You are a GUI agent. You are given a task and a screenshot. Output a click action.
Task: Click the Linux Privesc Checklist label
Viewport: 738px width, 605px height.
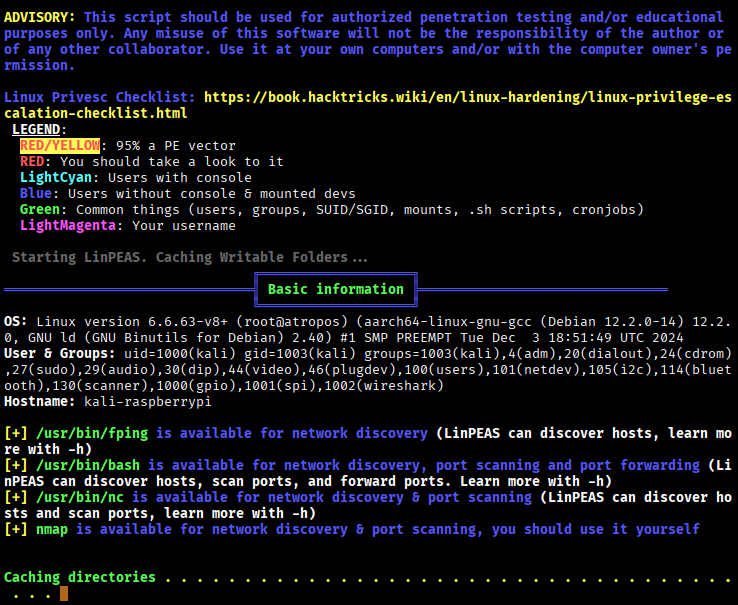click(x=100, y=97)
